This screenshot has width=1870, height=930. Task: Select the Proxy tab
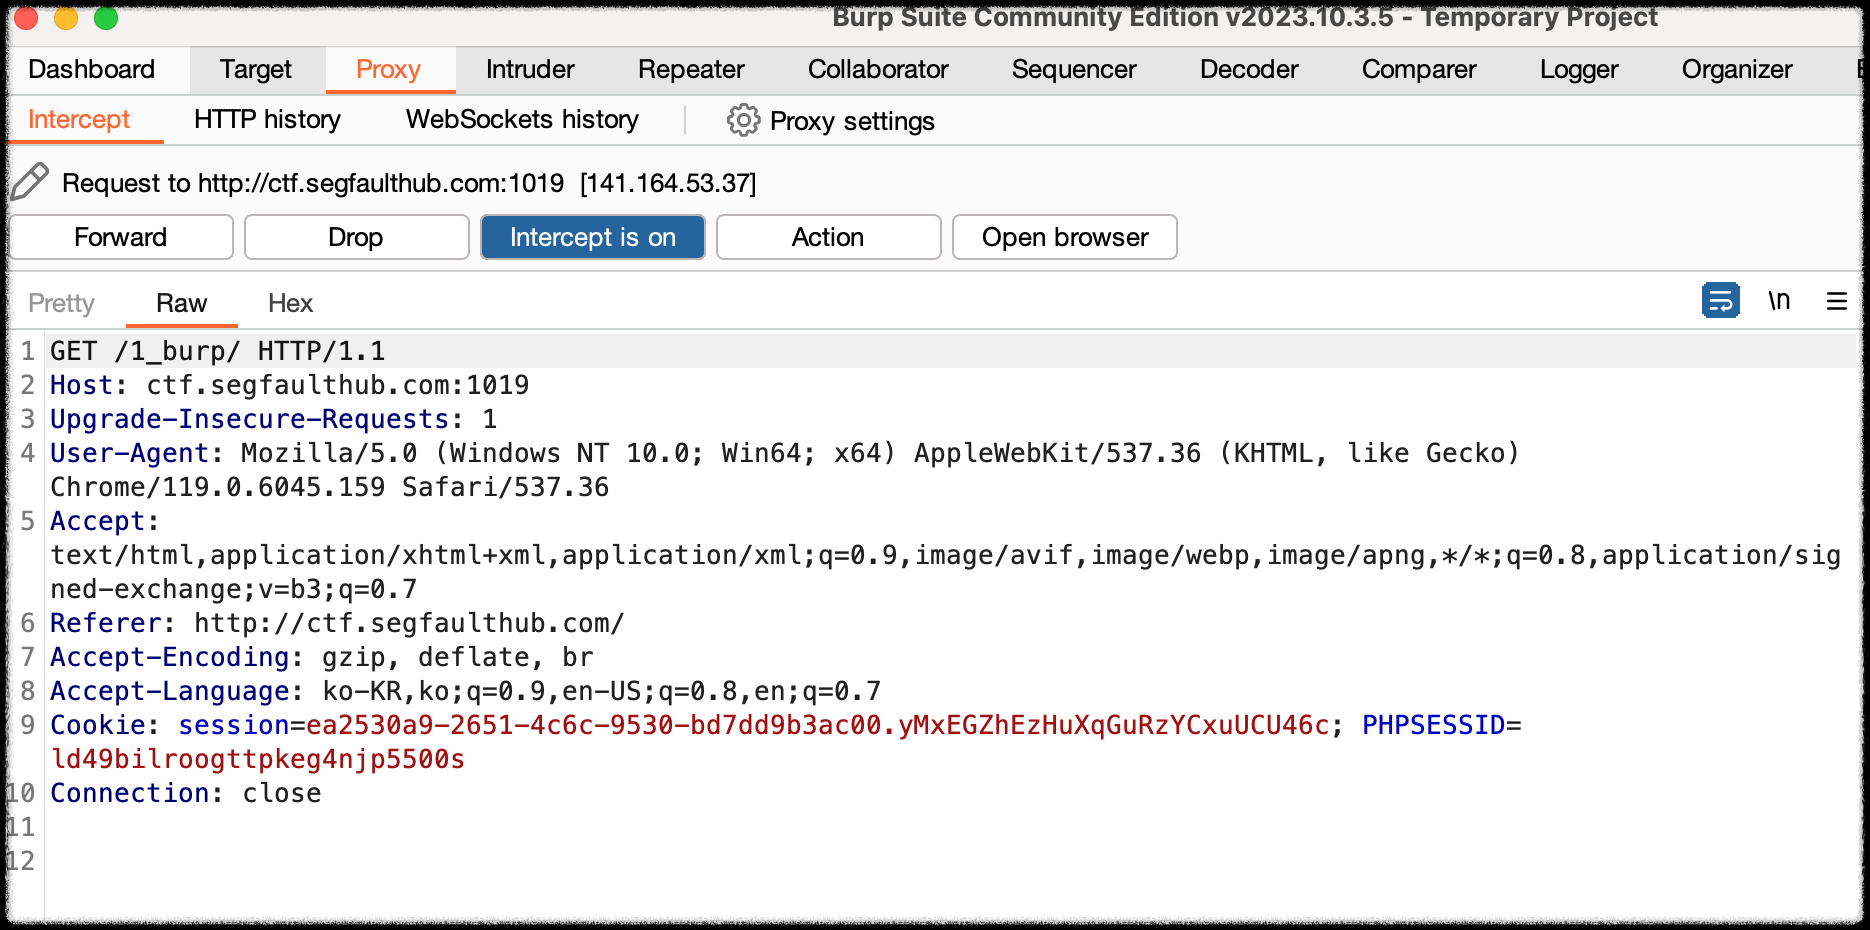pyautogui.click(x=389, y=69)
